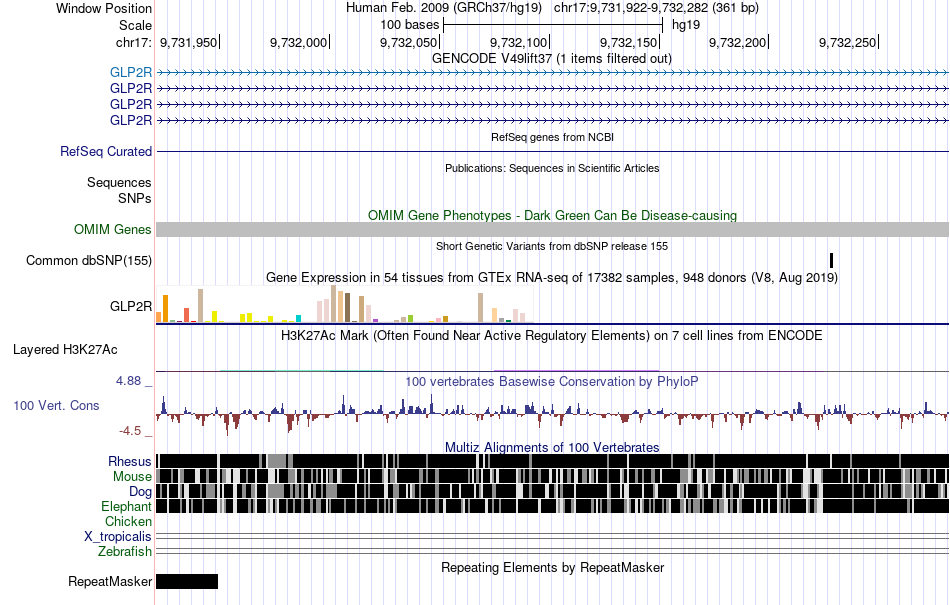Click the Sequences label under Publications
This screenshot has height=605, width=950.
[x=119, y=182]
